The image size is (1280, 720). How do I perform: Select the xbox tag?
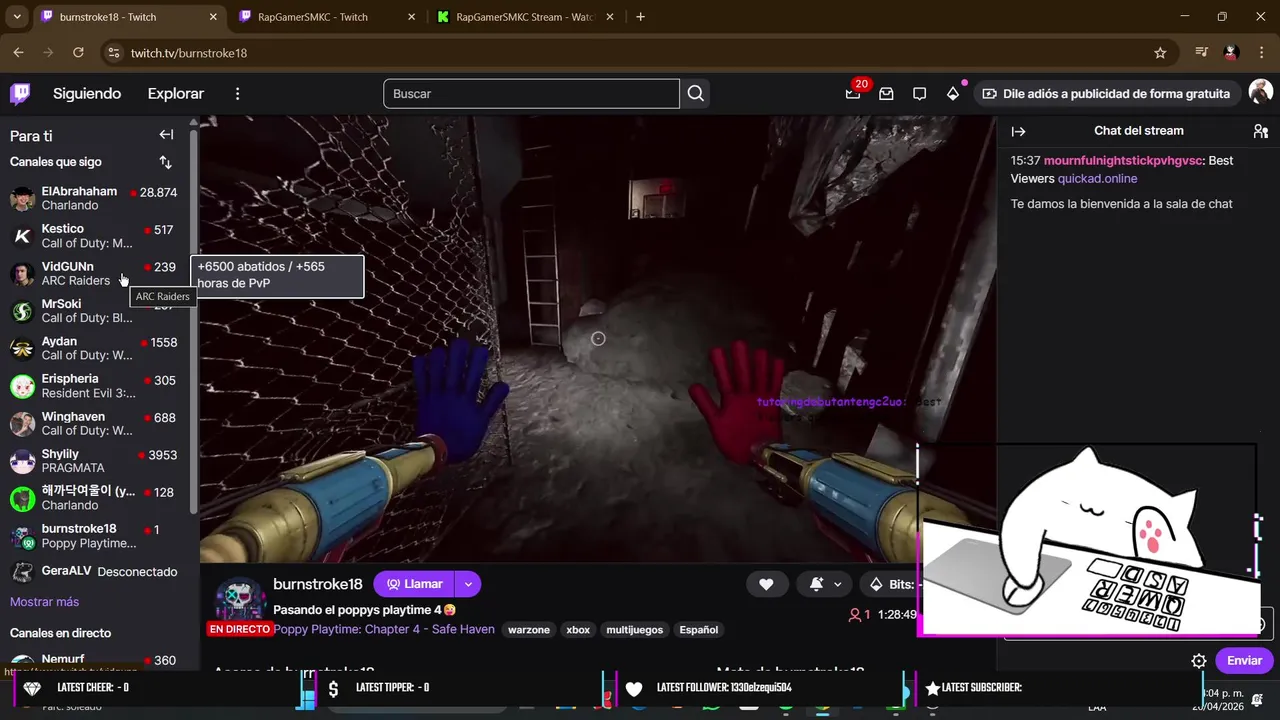578,630
